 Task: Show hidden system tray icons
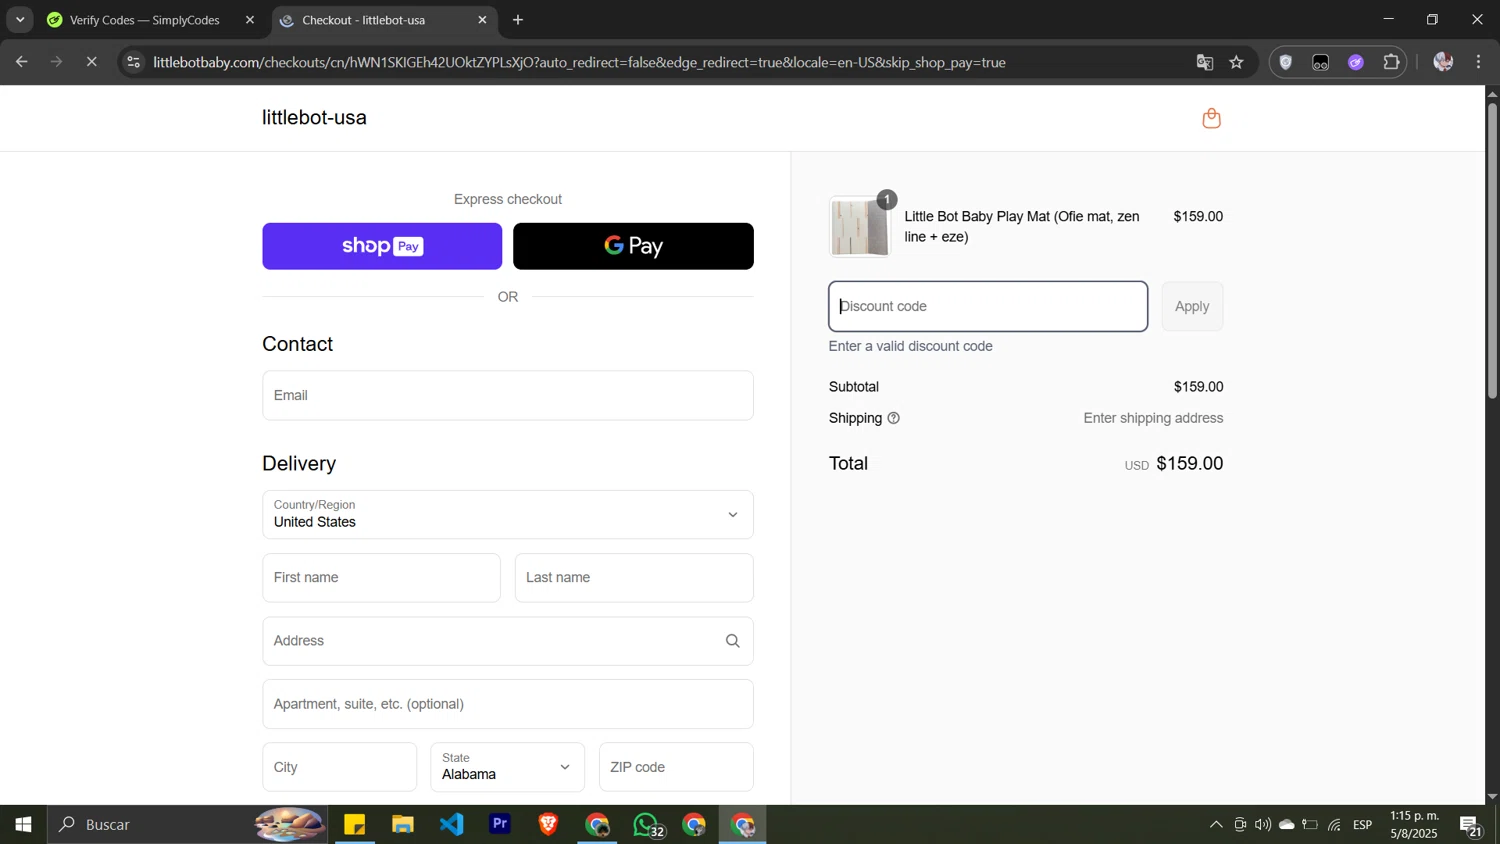click(x=1216, y=825)
